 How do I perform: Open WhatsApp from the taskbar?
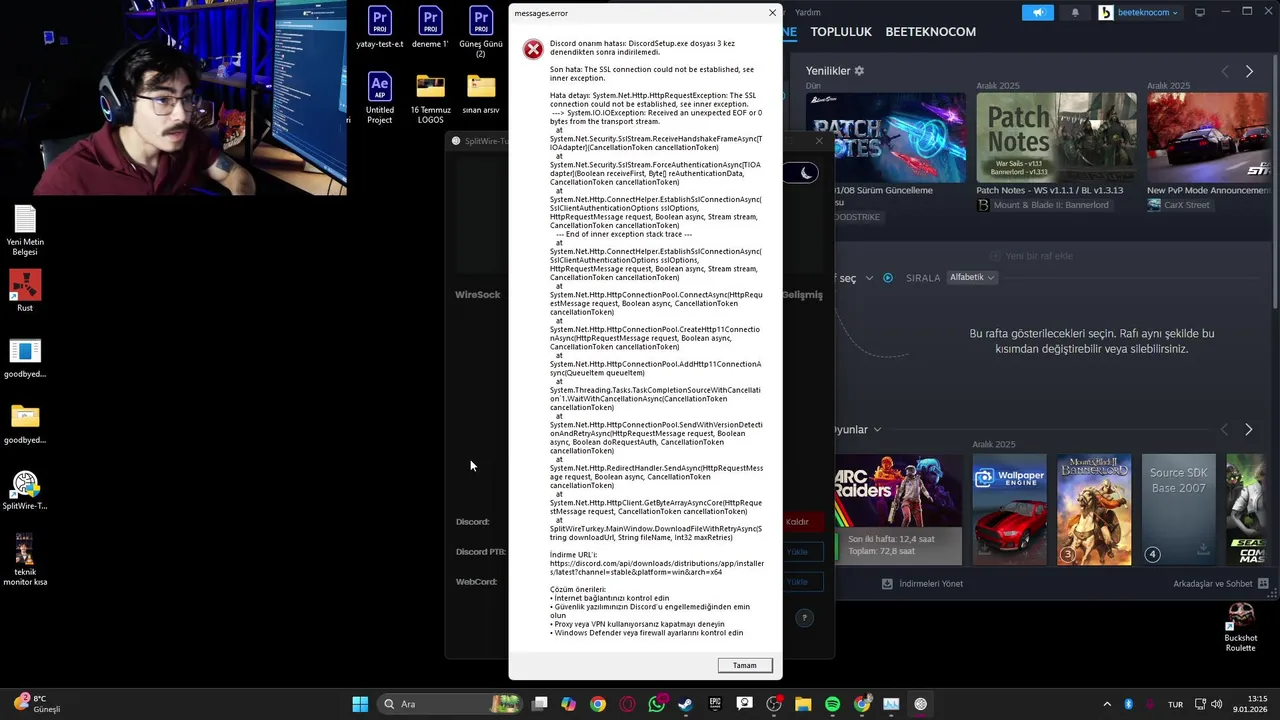pos(656,704)
